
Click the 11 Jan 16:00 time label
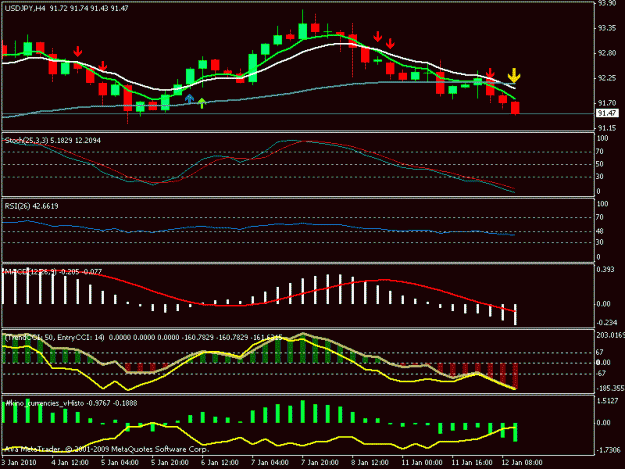tap(472, 463)
